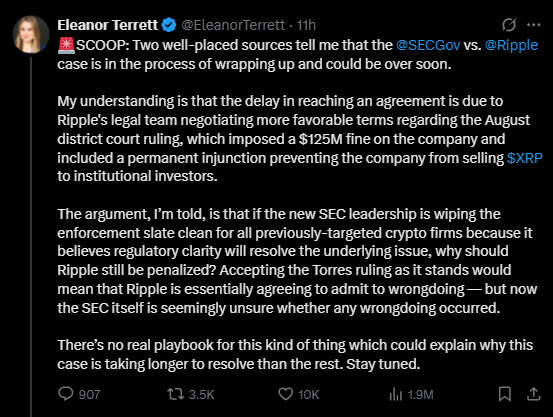Bookmark this tweet
The width and height of the screenshot is (553, 417).
click(x=505, y=394)
